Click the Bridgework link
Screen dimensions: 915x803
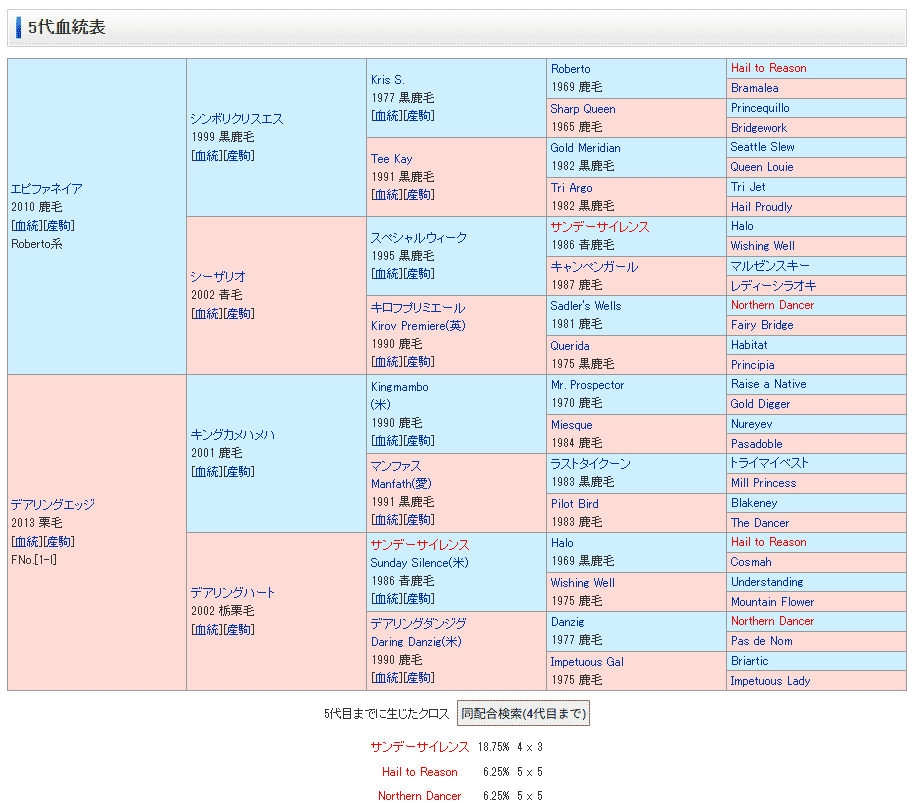tap(759, 128)
